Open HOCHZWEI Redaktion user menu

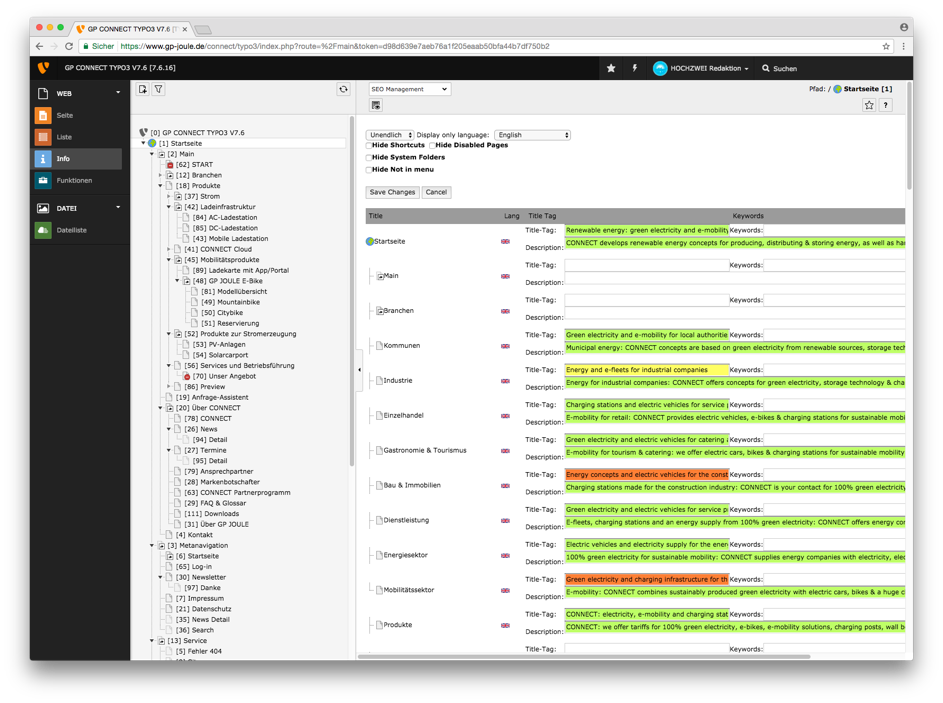[700, 68]
